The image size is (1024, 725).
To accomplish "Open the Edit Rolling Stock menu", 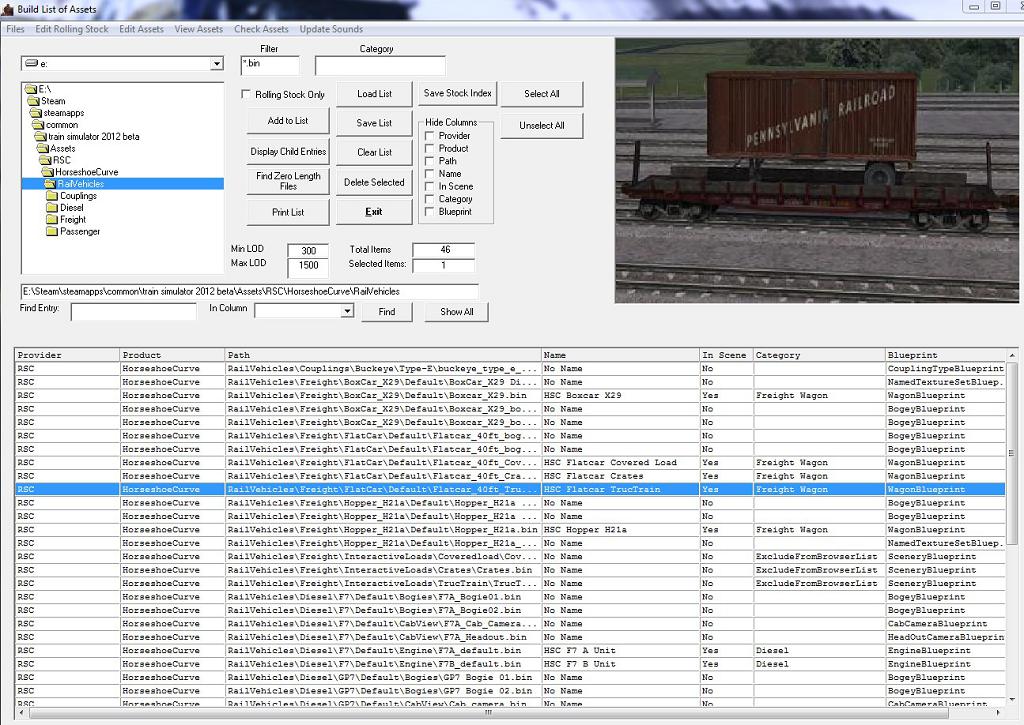I will point(72,29).
